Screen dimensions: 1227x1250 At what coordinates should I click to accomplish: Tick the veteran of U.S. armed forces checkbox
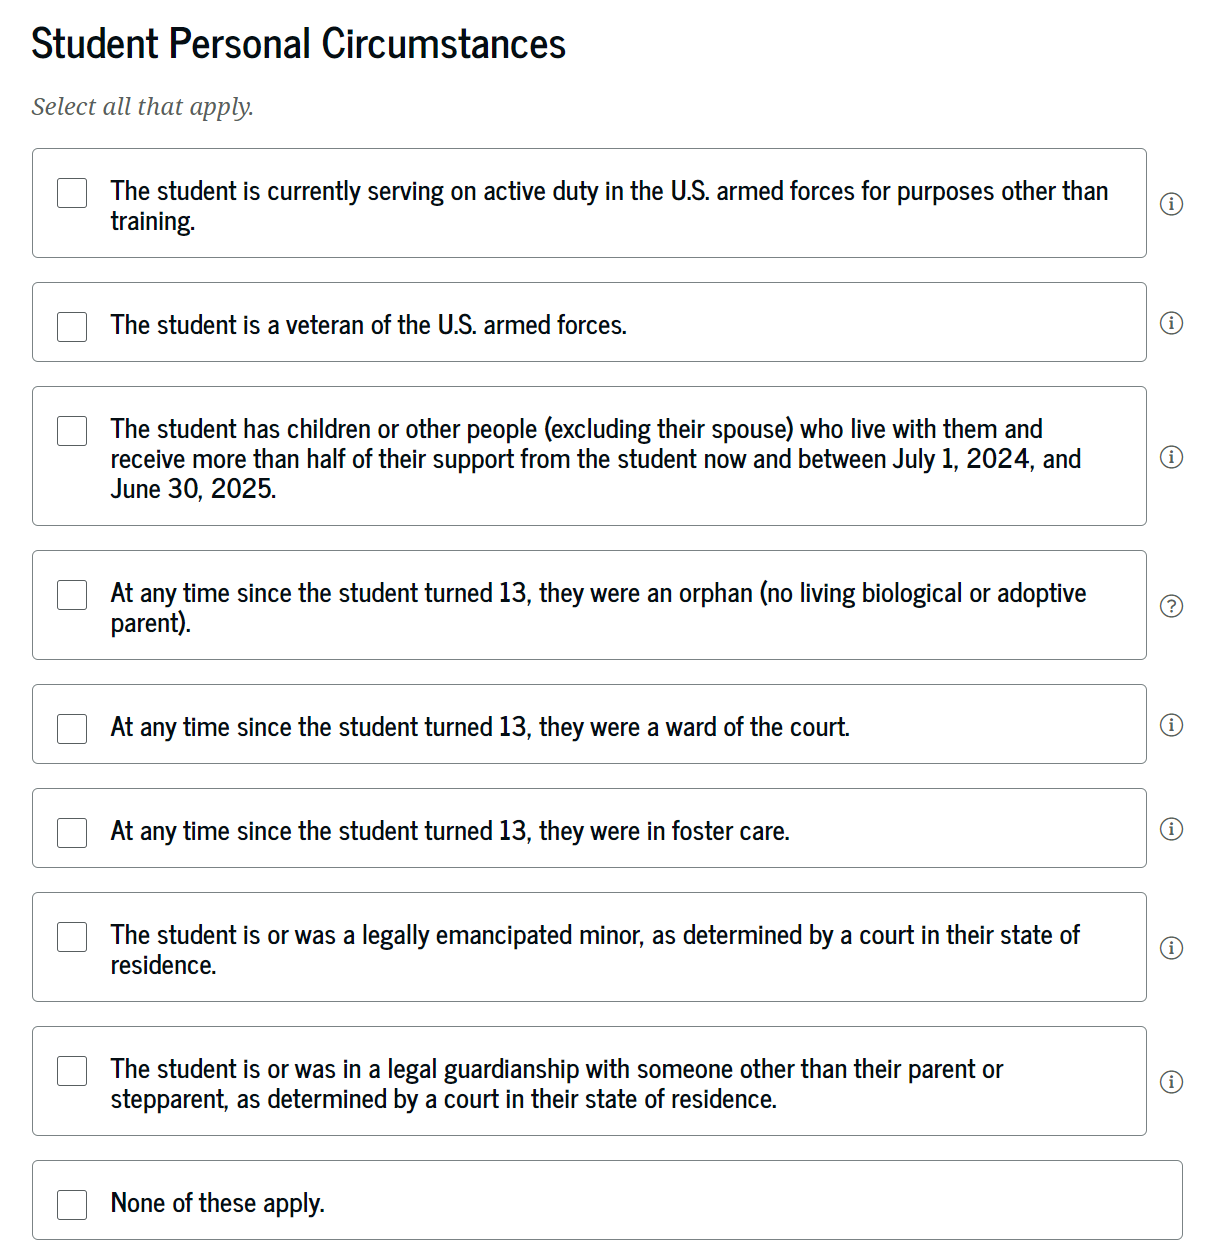click(x=72, y=327)
